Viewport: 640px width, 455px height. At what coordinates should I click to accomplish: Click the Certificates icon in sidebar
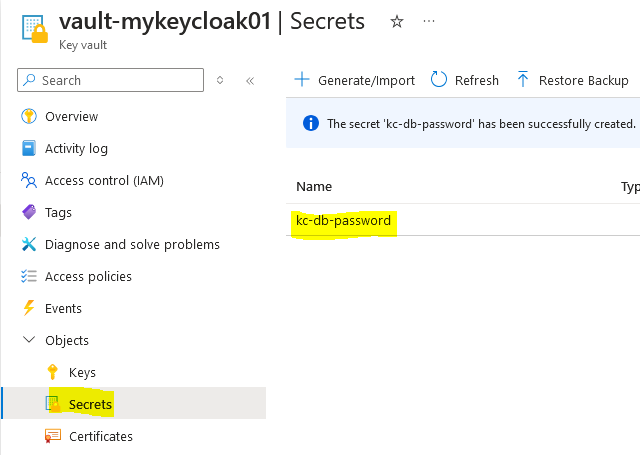(x=52, y=436)
